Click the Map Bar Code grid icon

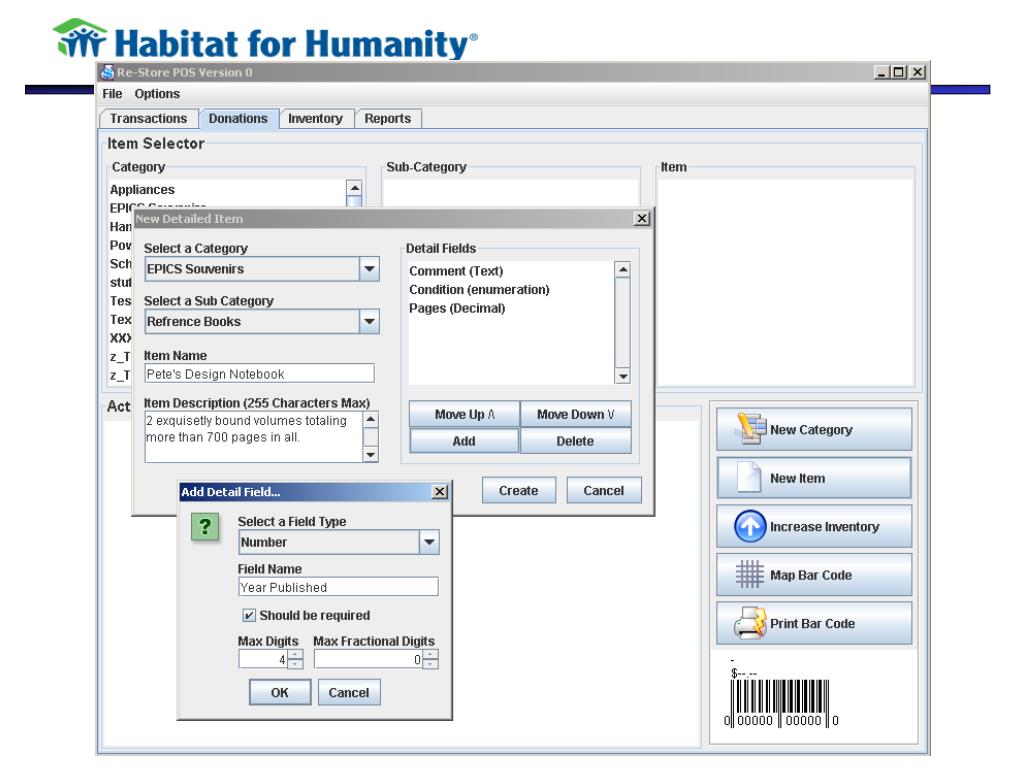(749, 575)
